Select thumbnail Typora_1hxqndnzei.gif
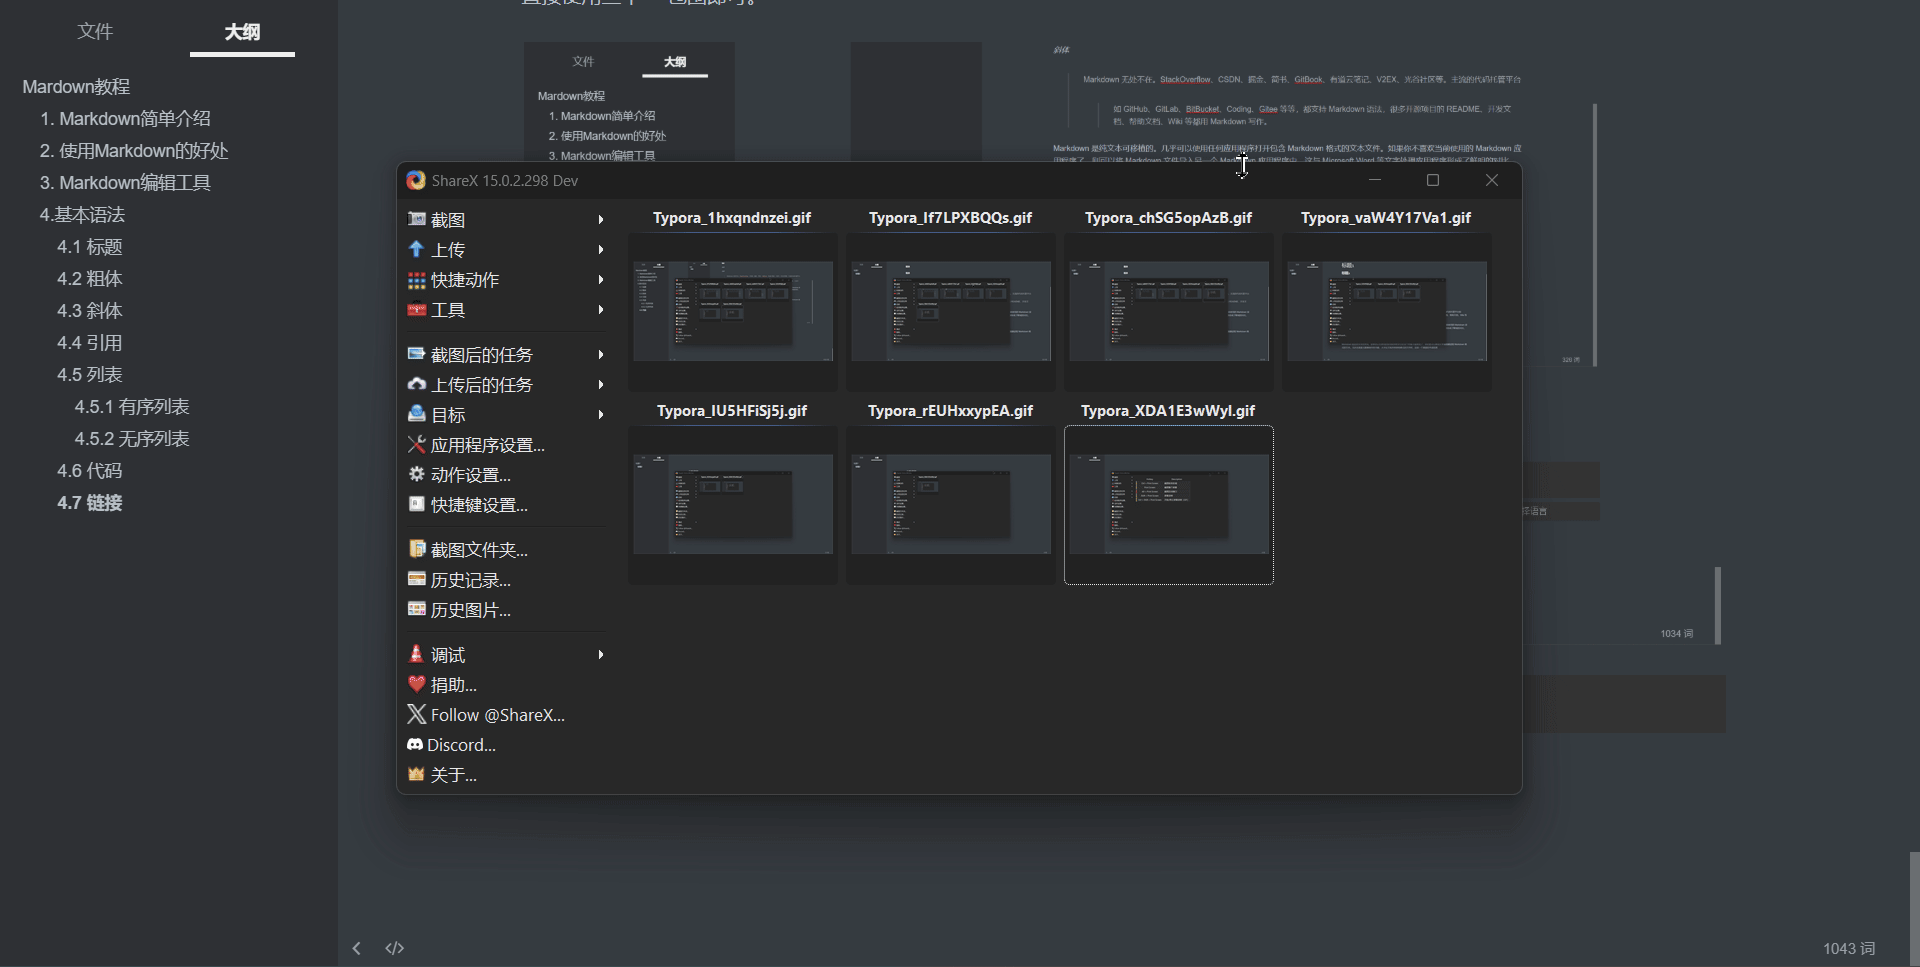Screen dimensions: 1920x967 pos(733,311)
